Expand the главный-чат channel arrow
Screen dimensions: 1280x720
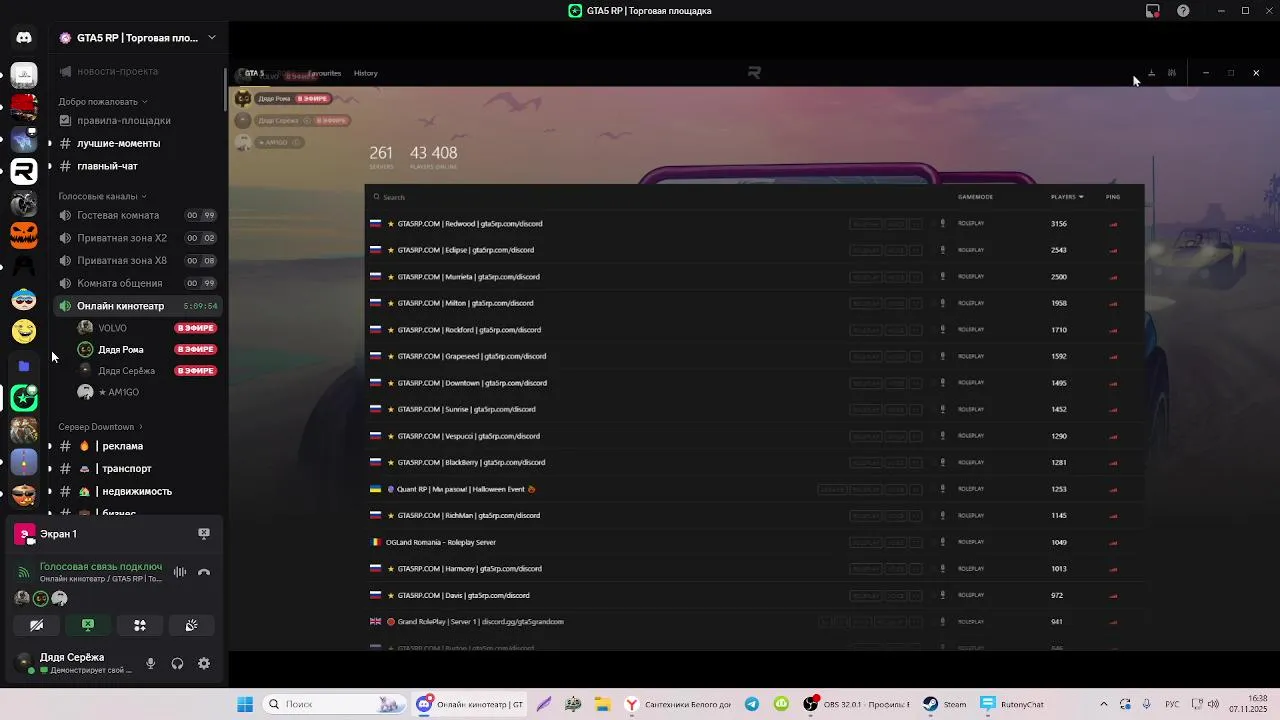[x=50, y=166]
